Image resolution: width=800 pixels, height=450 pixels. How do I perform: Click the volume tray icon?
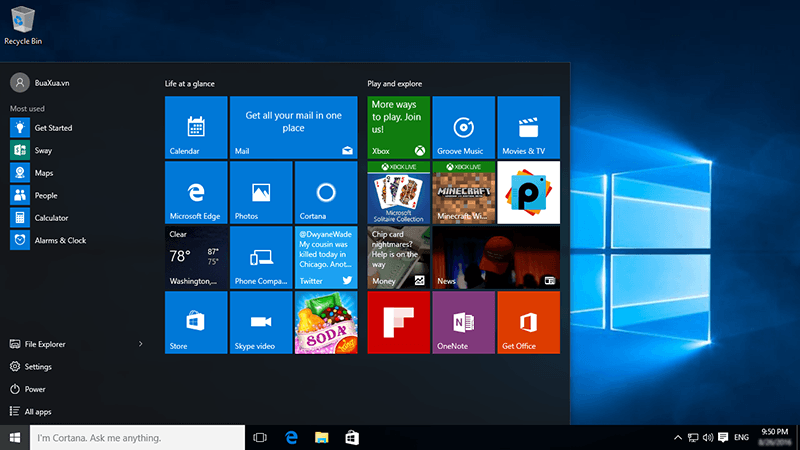pyautogui.click(x=708, y=437)
